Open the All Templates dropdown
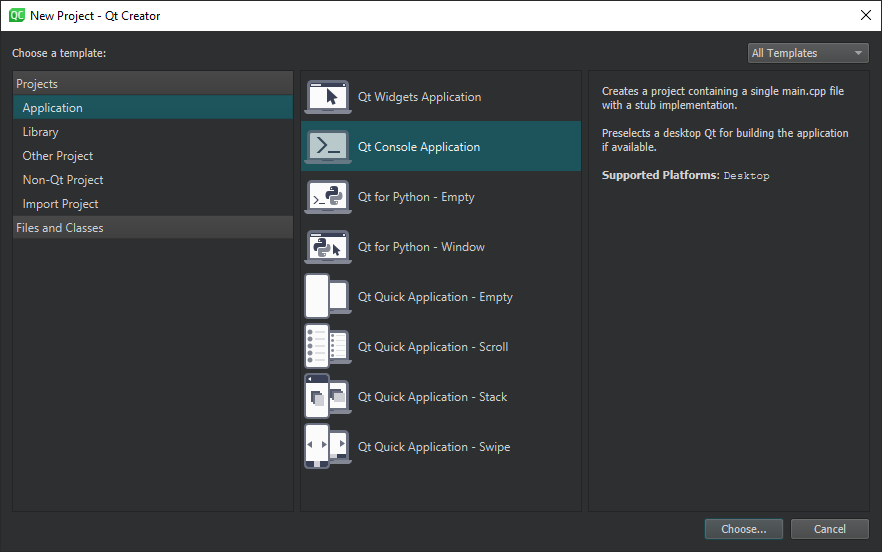The image size is (882, 552). pos(808,53)
